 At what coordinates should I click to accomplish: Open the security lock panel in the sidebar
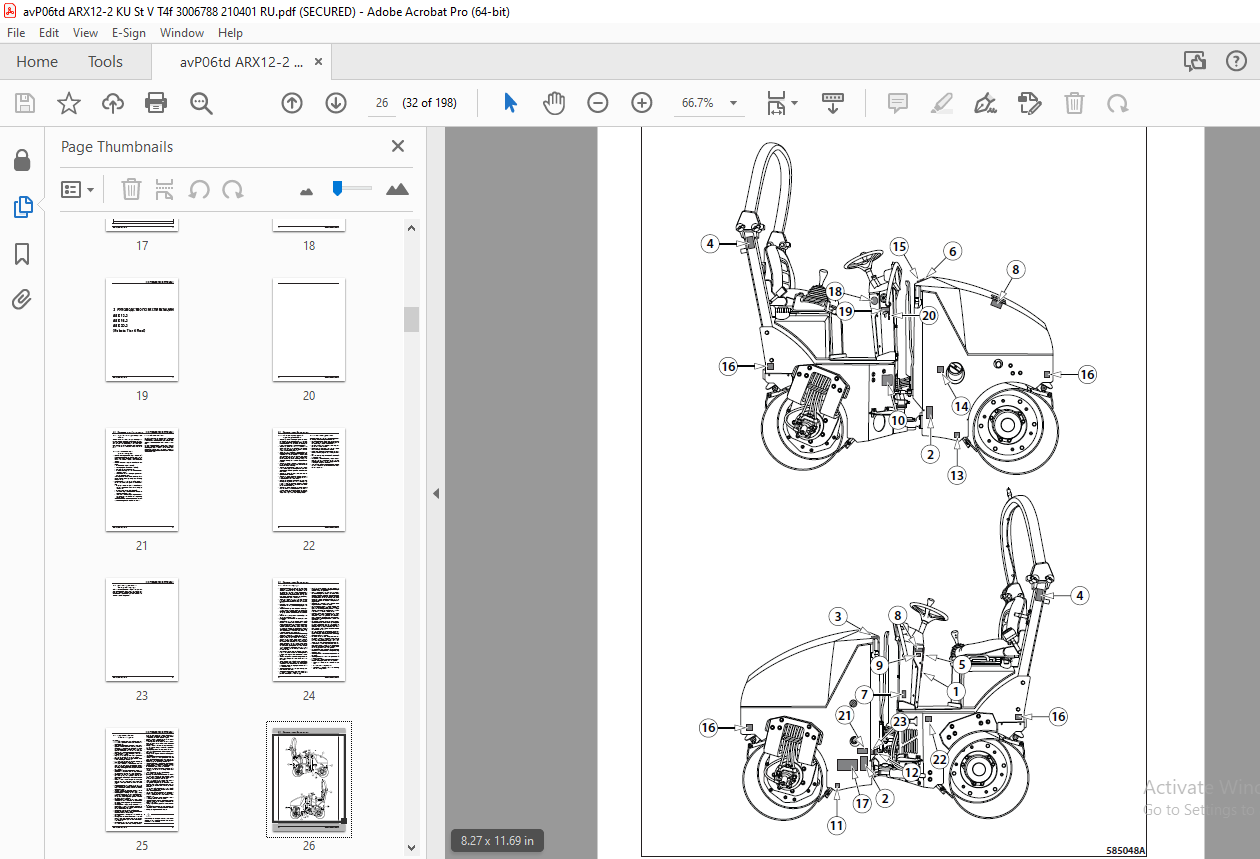[x=22, y=160]
